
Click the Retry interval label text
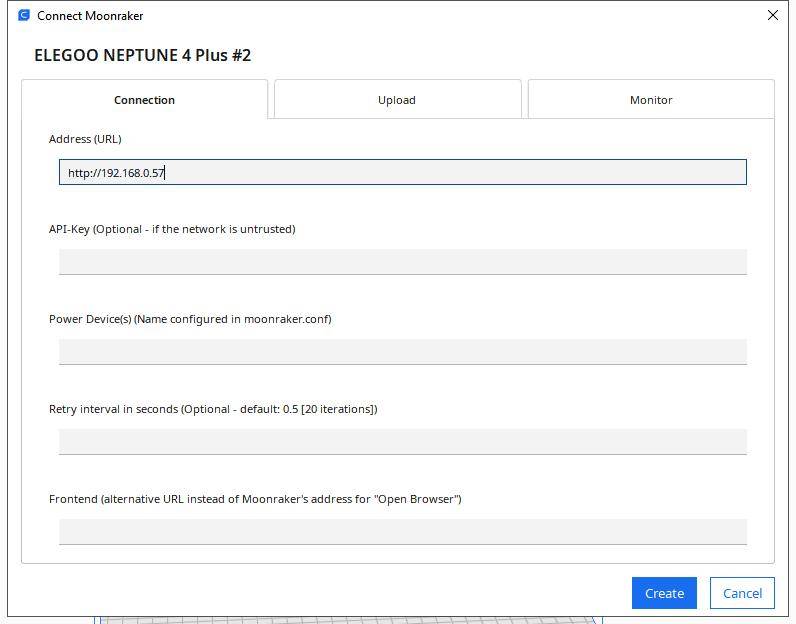213,409
